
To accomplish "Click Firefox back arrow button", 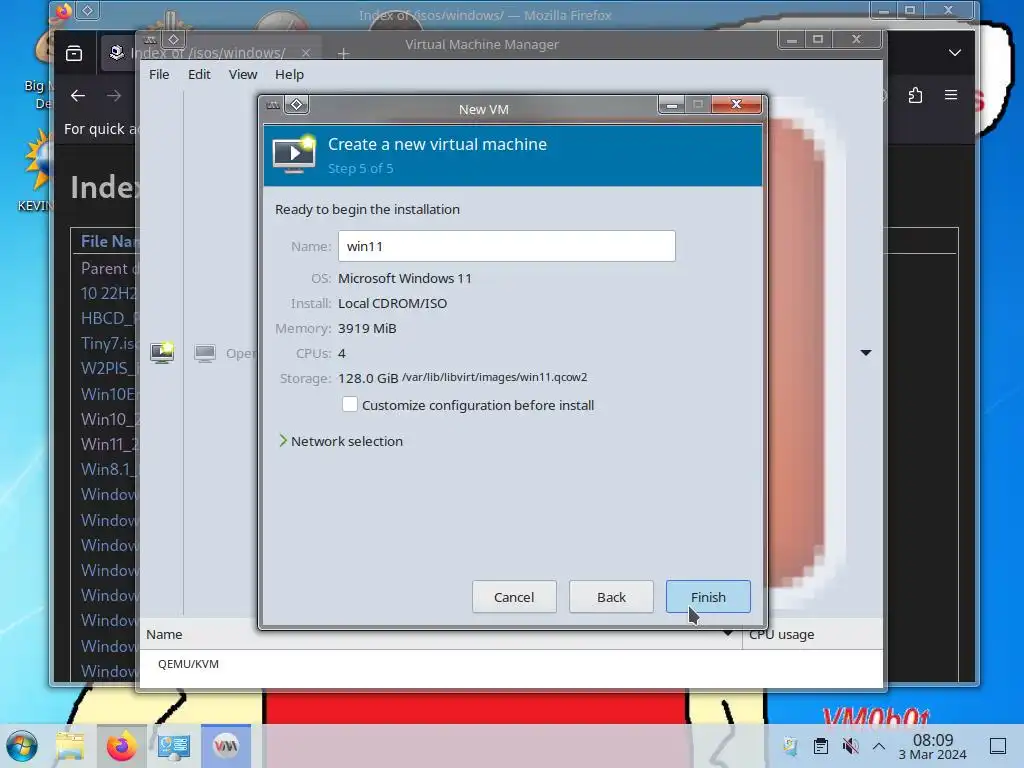I will [x=78, y=96].
